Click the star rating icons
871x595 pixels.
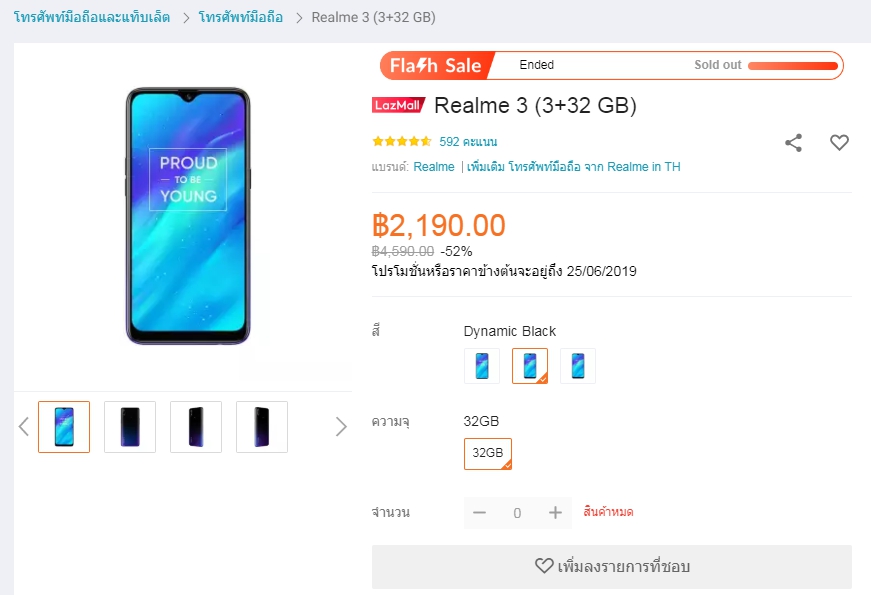402,142
